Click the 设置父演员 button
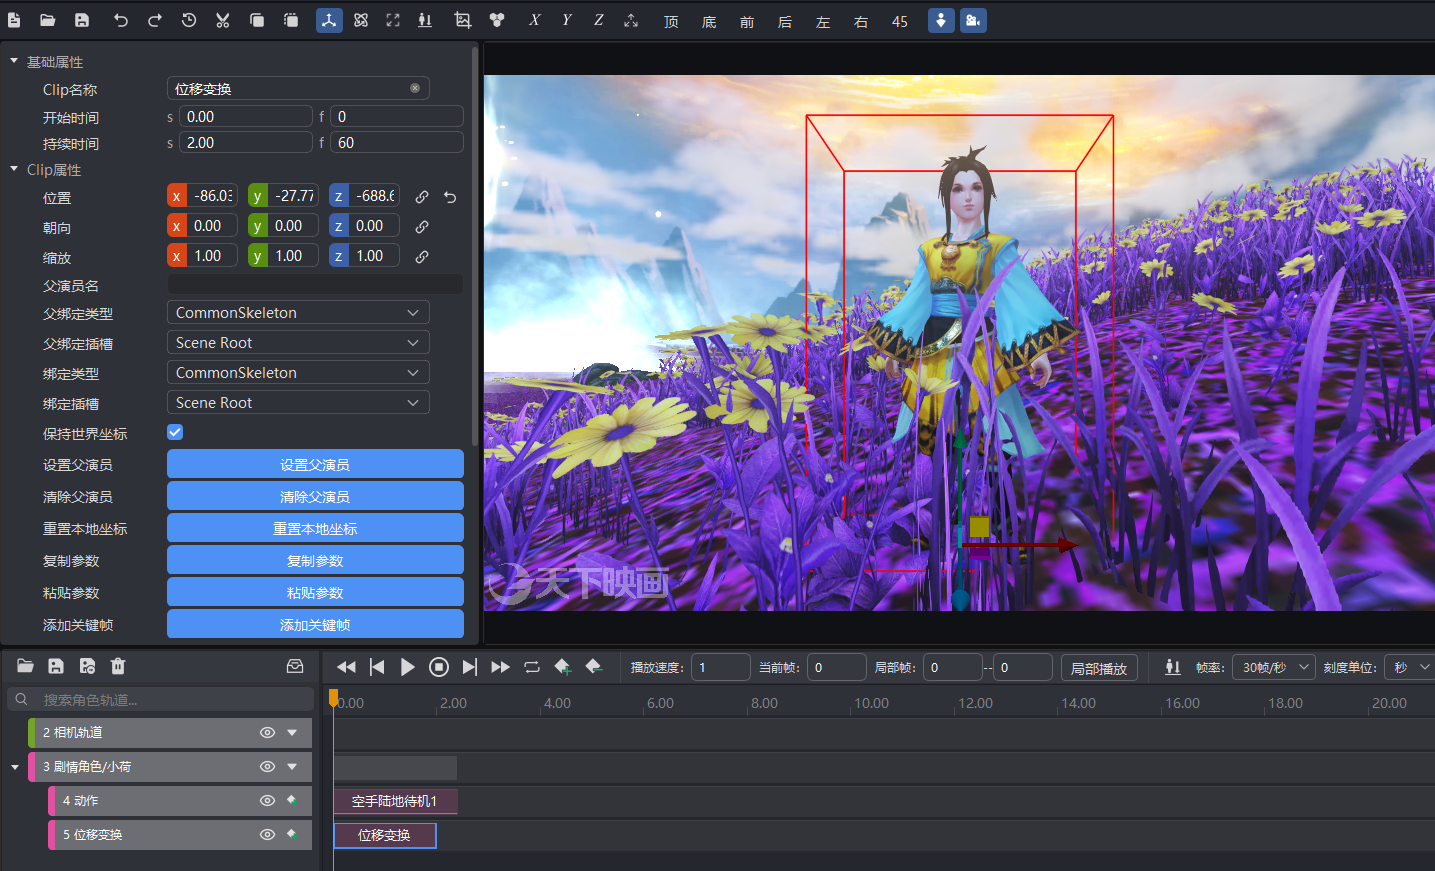This screenshot has width=1435, height=871. point(315,464)
